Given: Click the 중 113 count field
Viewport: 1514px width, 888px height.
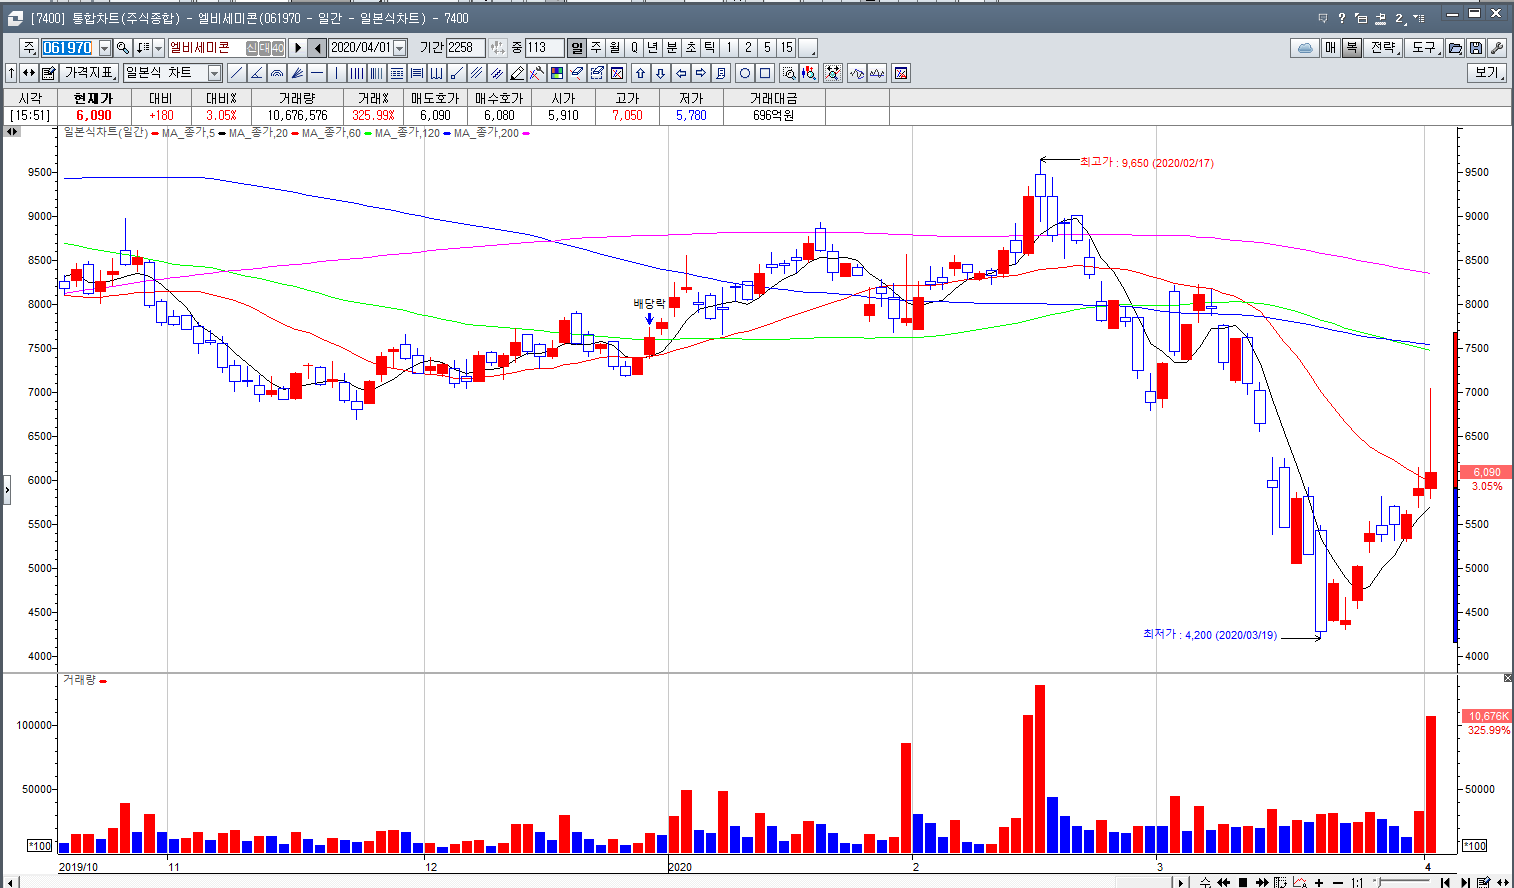Looking at the screenshot, I should pos(545,48).
